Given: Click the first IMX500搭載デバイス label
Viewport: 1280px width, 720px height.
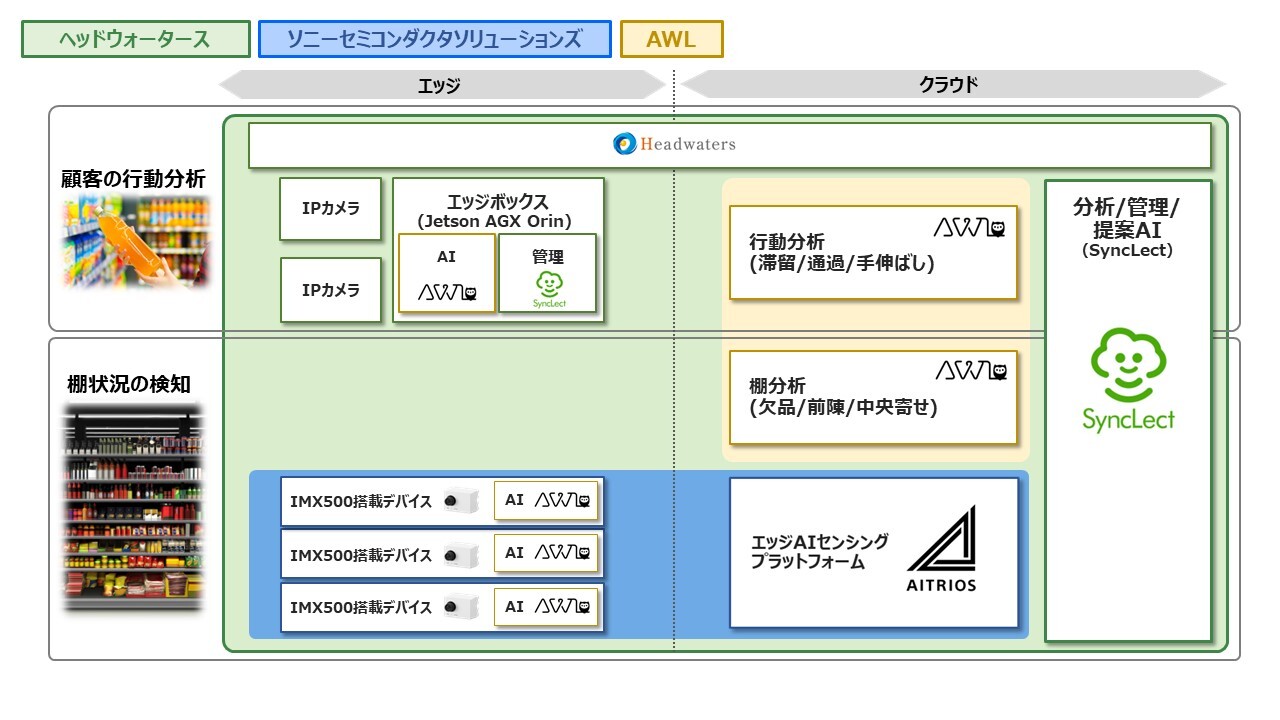Looking at the screenshot, I should [x=360, y=501].
